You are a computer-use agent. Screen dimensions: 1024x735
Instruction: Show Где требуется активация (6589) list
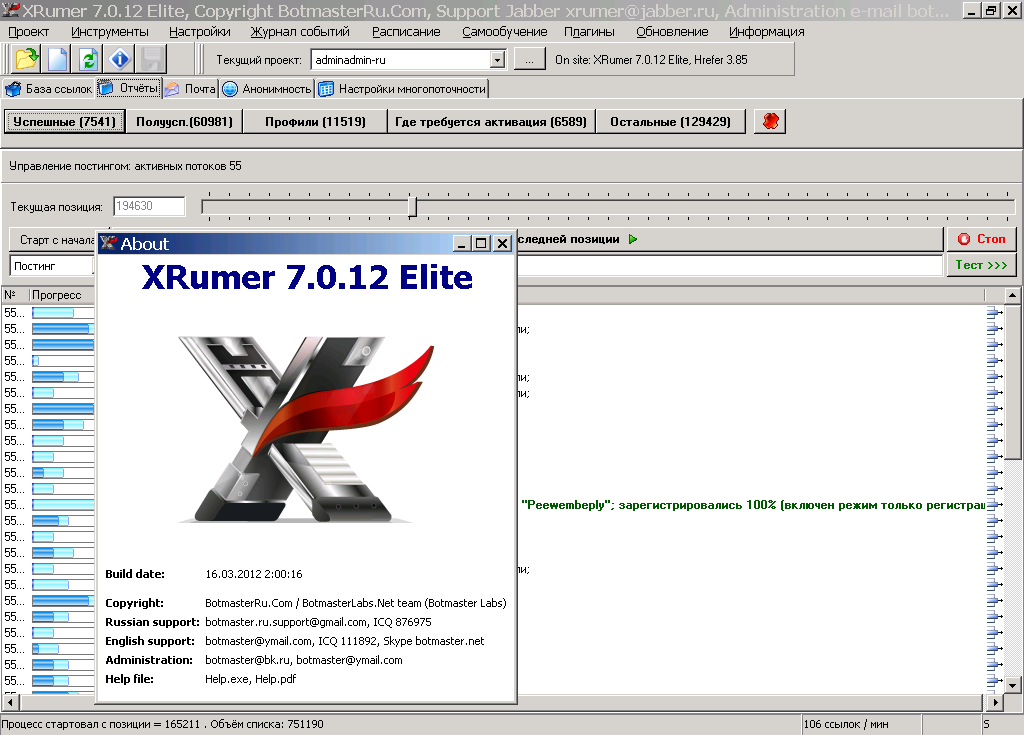[x=490, y=122]
